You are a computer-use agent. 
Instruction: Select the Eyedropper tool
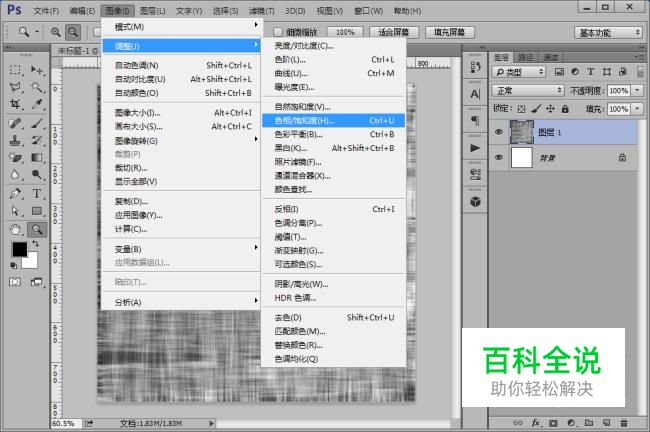tap(37, 104)
